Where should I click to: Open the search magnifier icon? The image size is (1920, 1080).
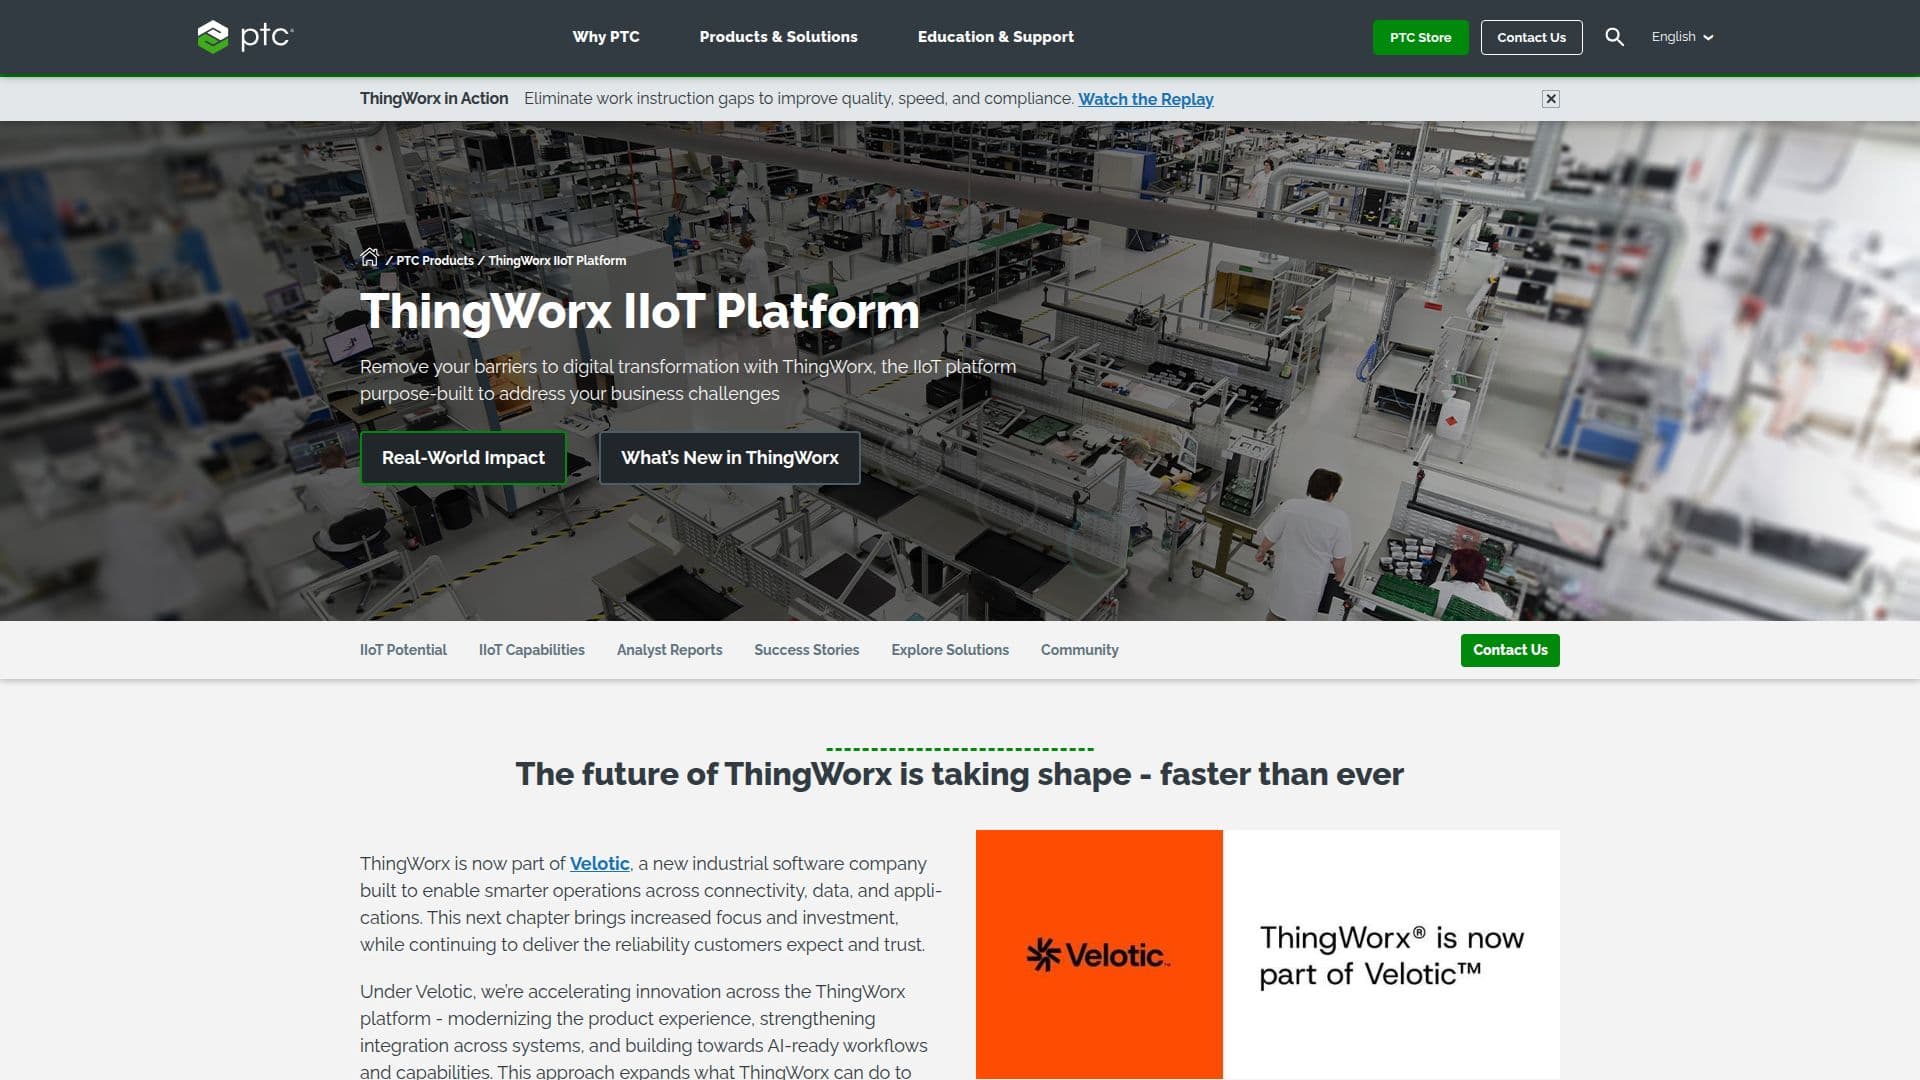[x=1614, y=37]
